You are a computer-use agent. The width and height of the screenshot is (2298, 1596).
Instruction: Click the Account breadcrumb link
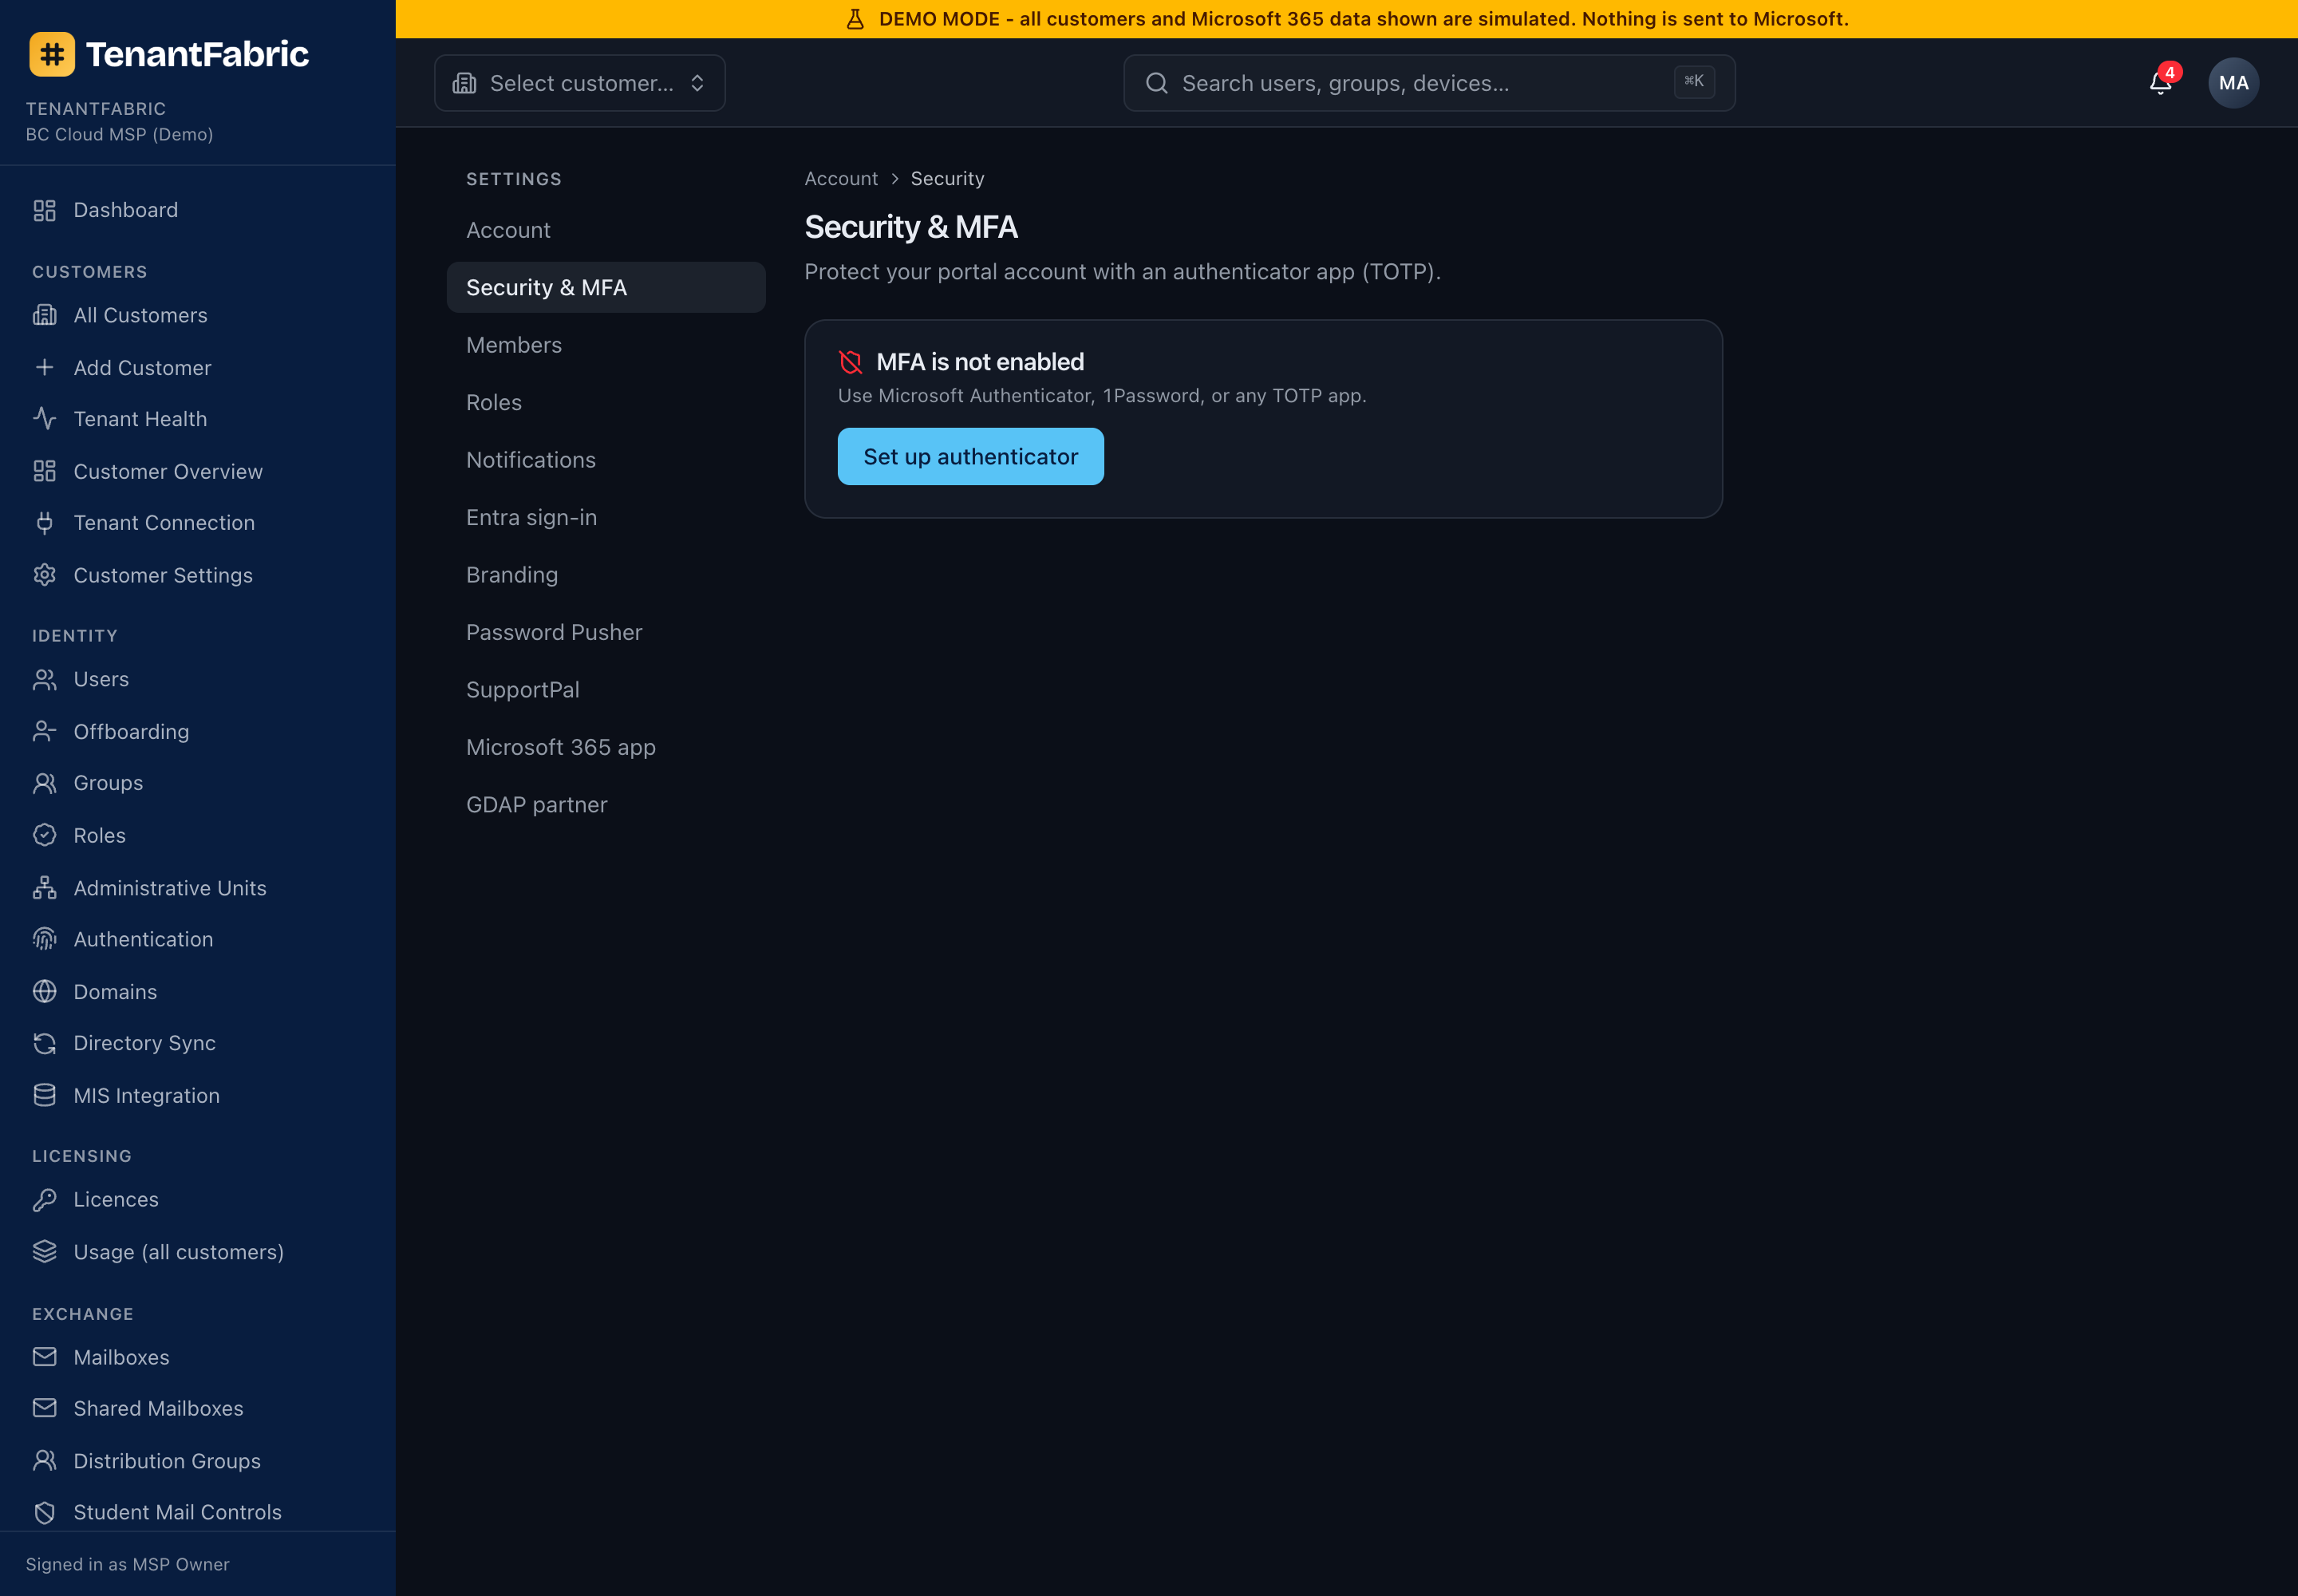coord(841,179)
